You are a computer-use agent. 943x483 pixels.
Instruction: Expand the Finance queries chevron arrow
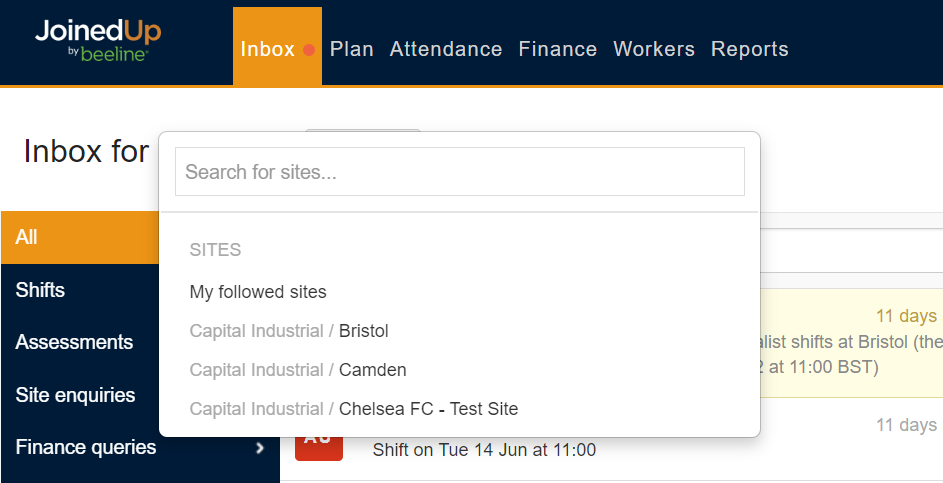coord(260,448)
